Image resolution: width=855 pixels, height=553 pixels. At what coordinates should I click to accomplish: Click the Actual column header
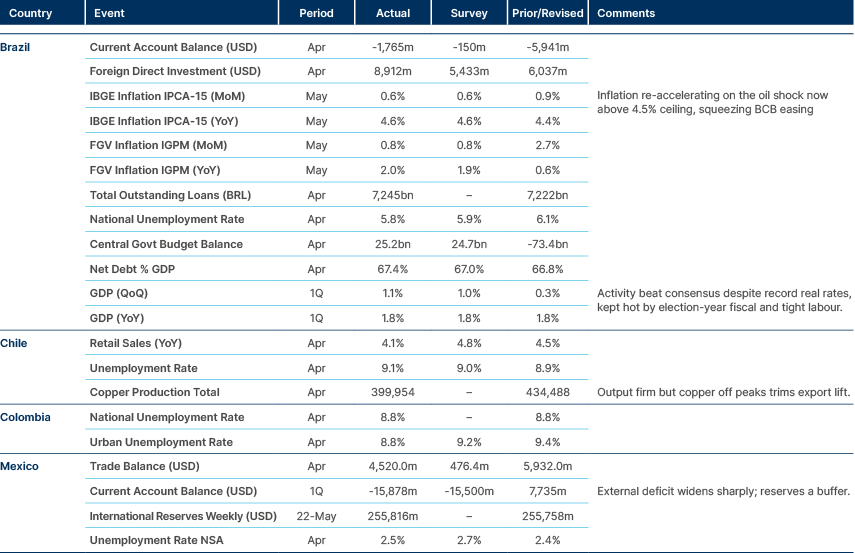coord(393,13)
